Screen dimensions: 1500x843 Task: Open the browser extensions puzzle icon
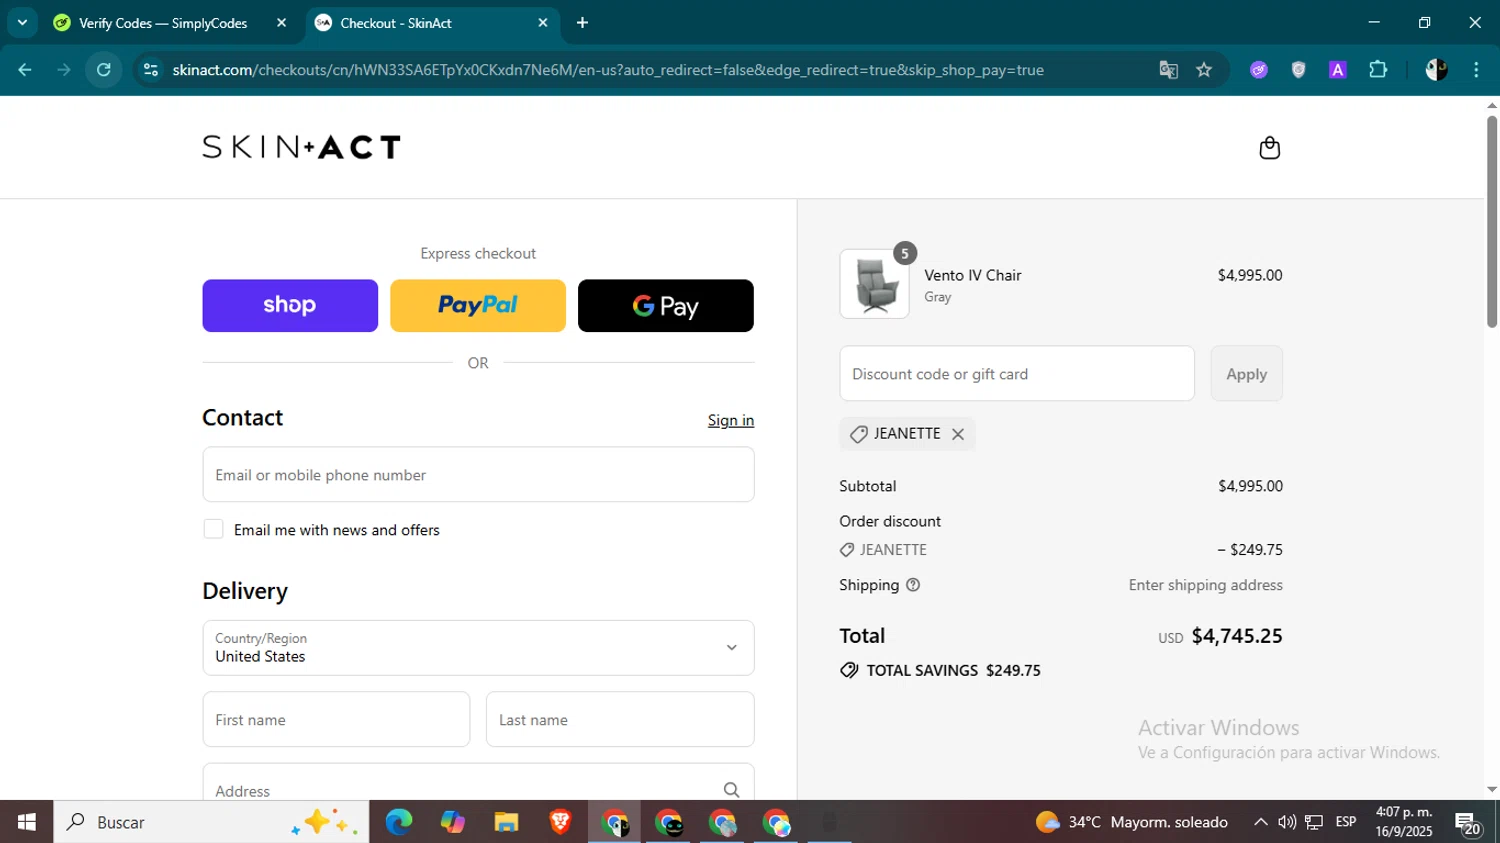[x=1378, y=70]
